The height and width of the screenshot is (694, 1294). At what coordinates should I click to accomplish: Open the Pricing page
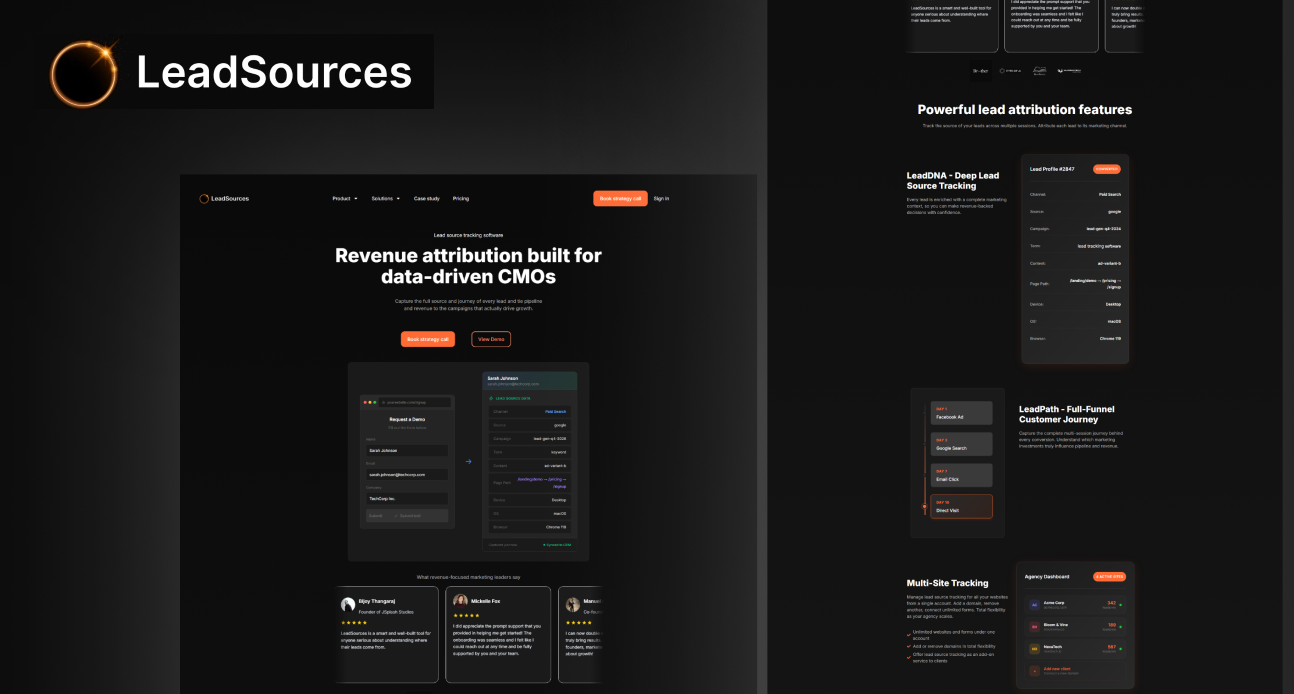pos(460,199)
